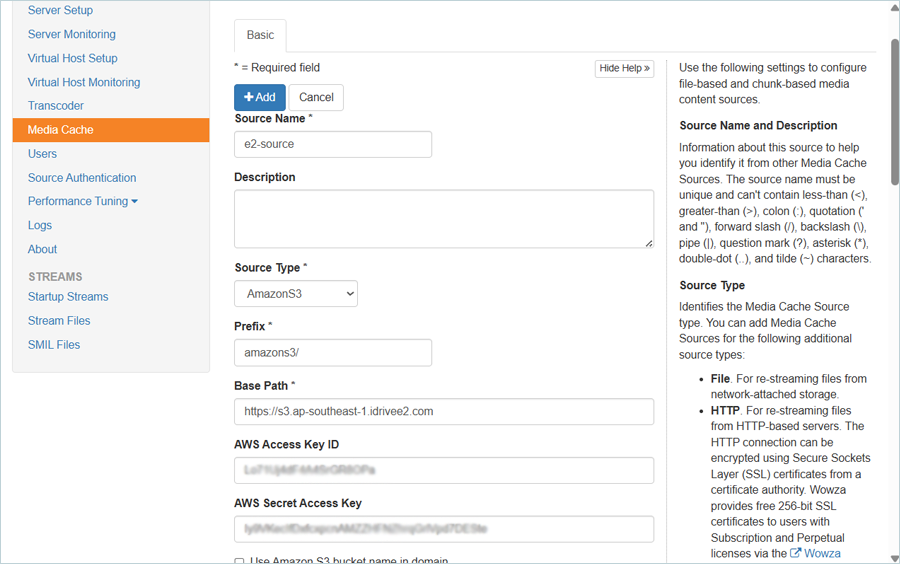Select Transcoder in sidebar
Screen dimensions: 900x564
click(56, 106)
